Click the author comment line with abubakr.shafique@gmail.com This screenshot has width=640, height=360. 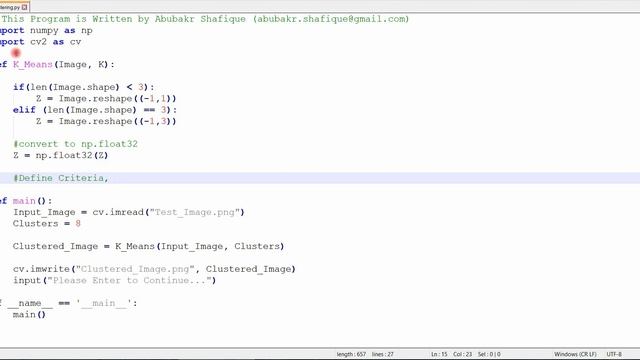pos(205,19)
